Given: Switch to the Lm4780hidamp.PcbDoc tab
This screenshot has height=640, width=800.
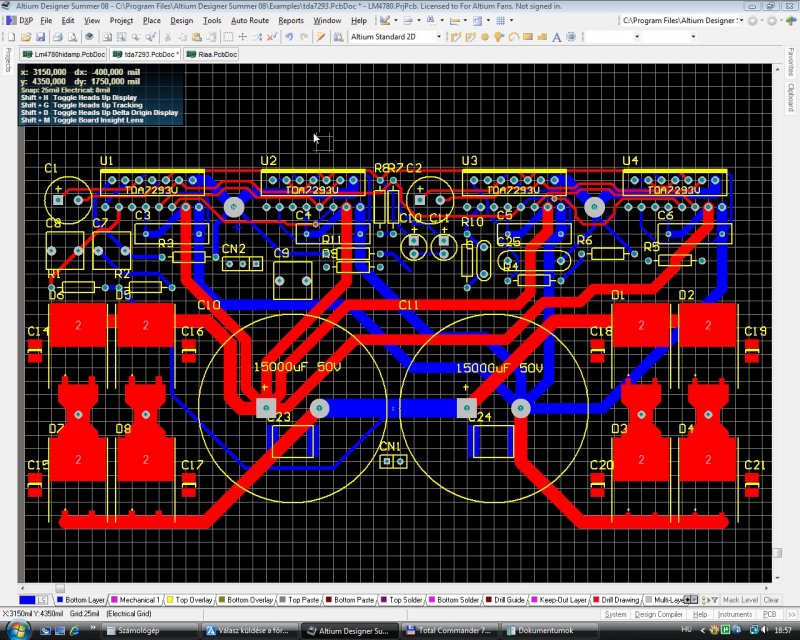Looking at the screenshot, I should [63, 54].
